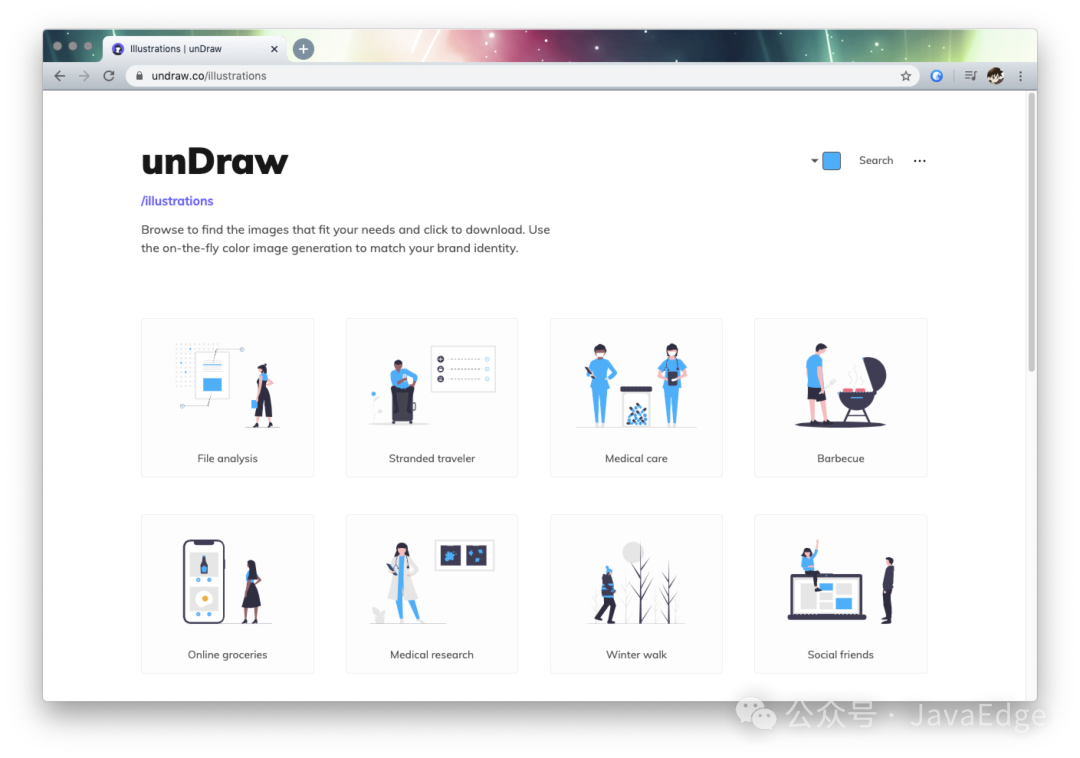Download the Online groceries illustration
The image size is (1080, 758).
227,593
